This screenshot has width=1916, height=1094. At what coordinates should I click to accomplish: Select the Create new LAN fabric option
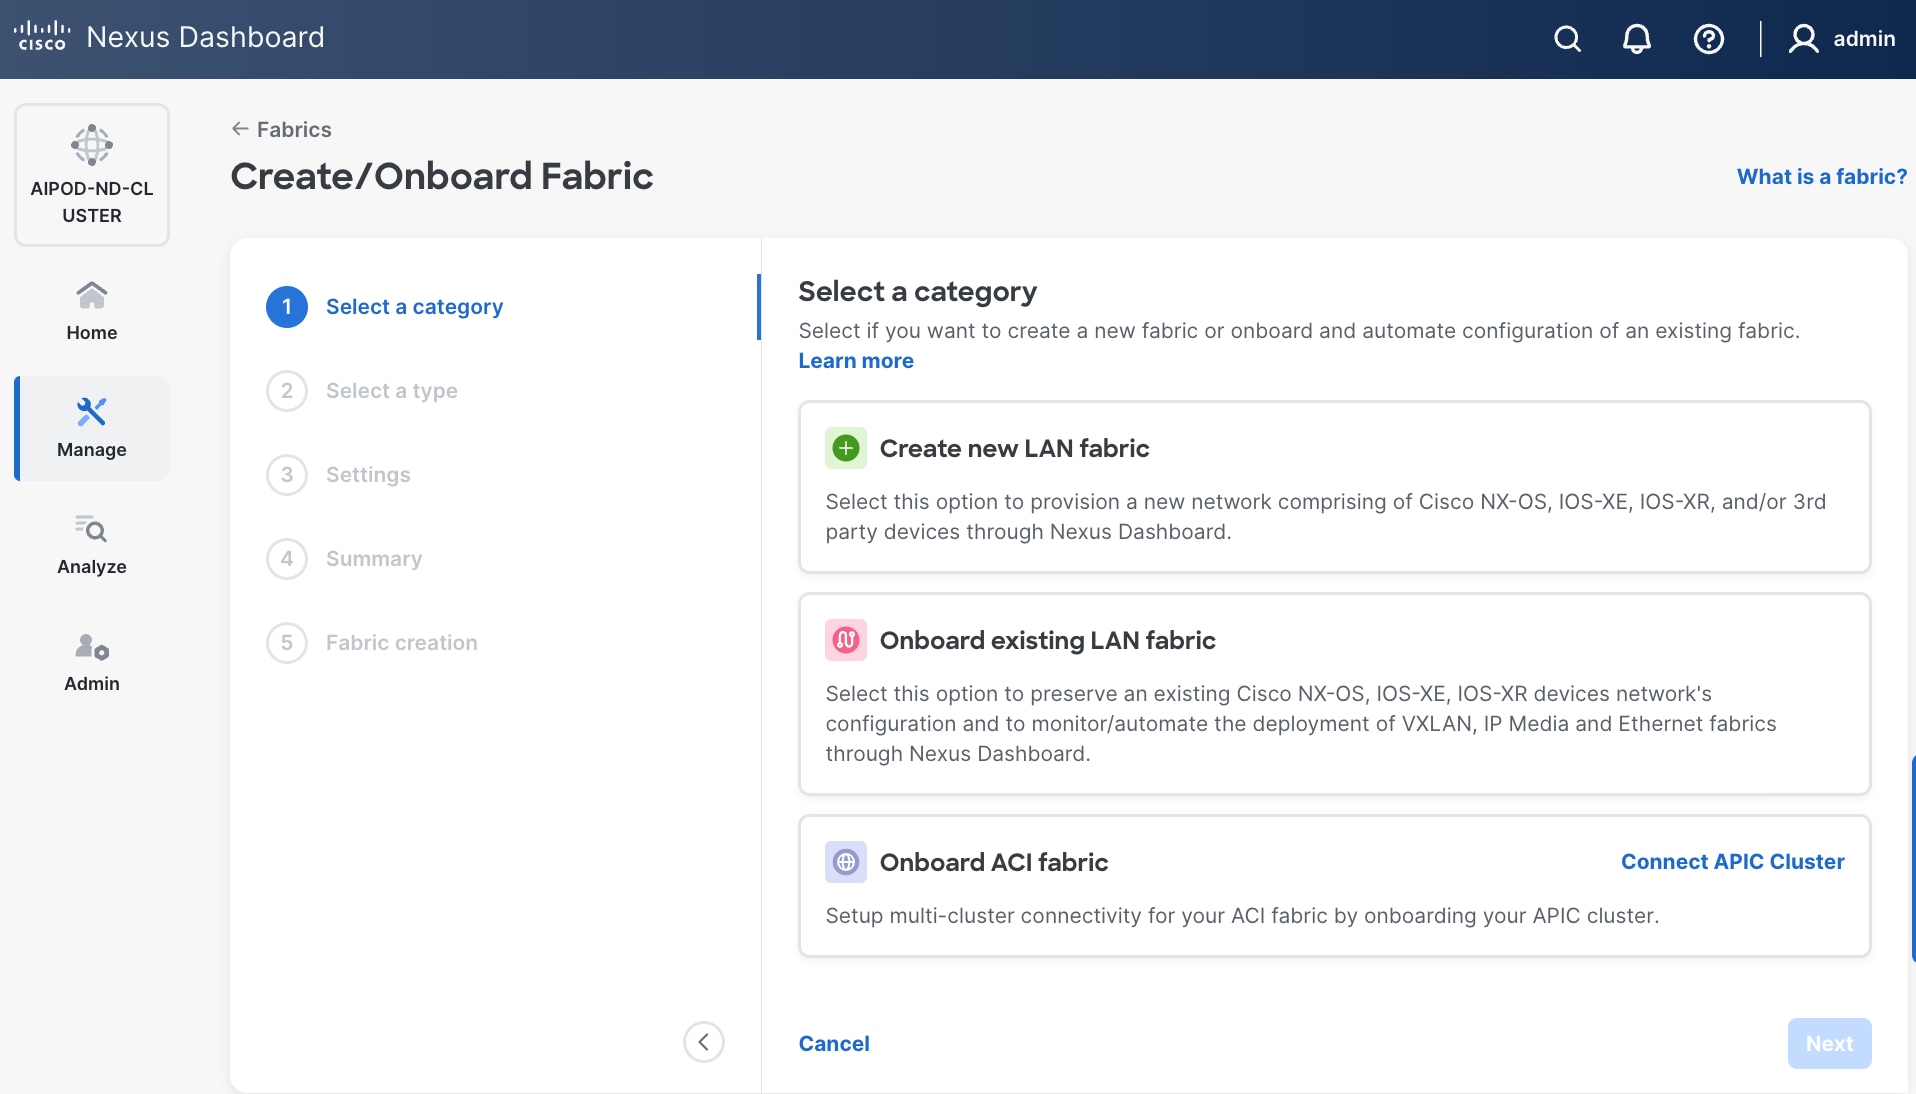click(1334, 487)
